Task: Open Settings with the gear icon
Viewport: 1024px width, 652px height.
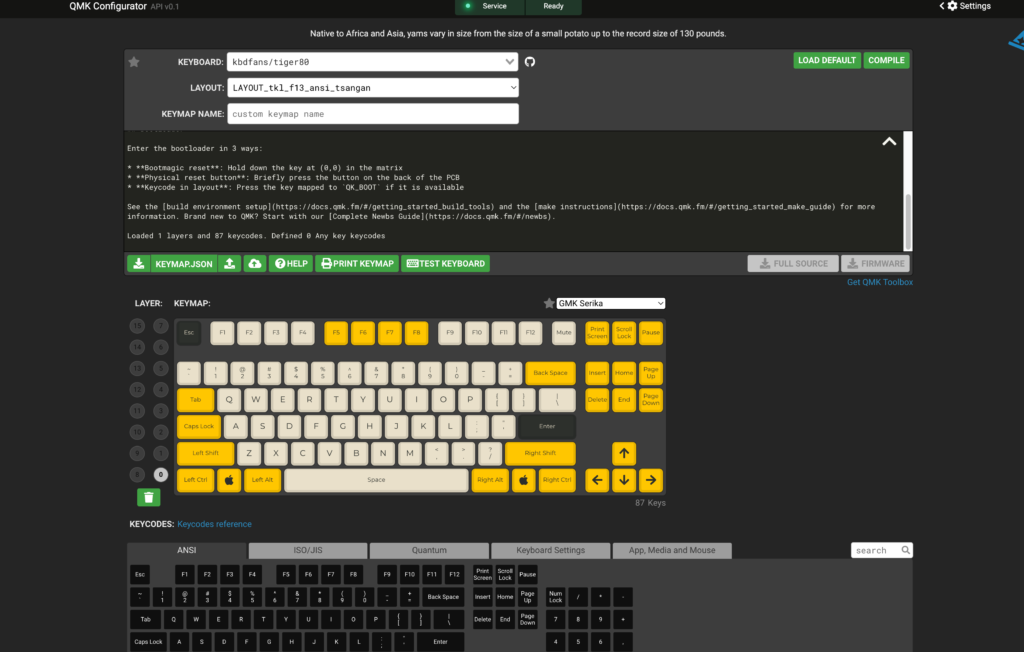Action: [x=952, y=6]
